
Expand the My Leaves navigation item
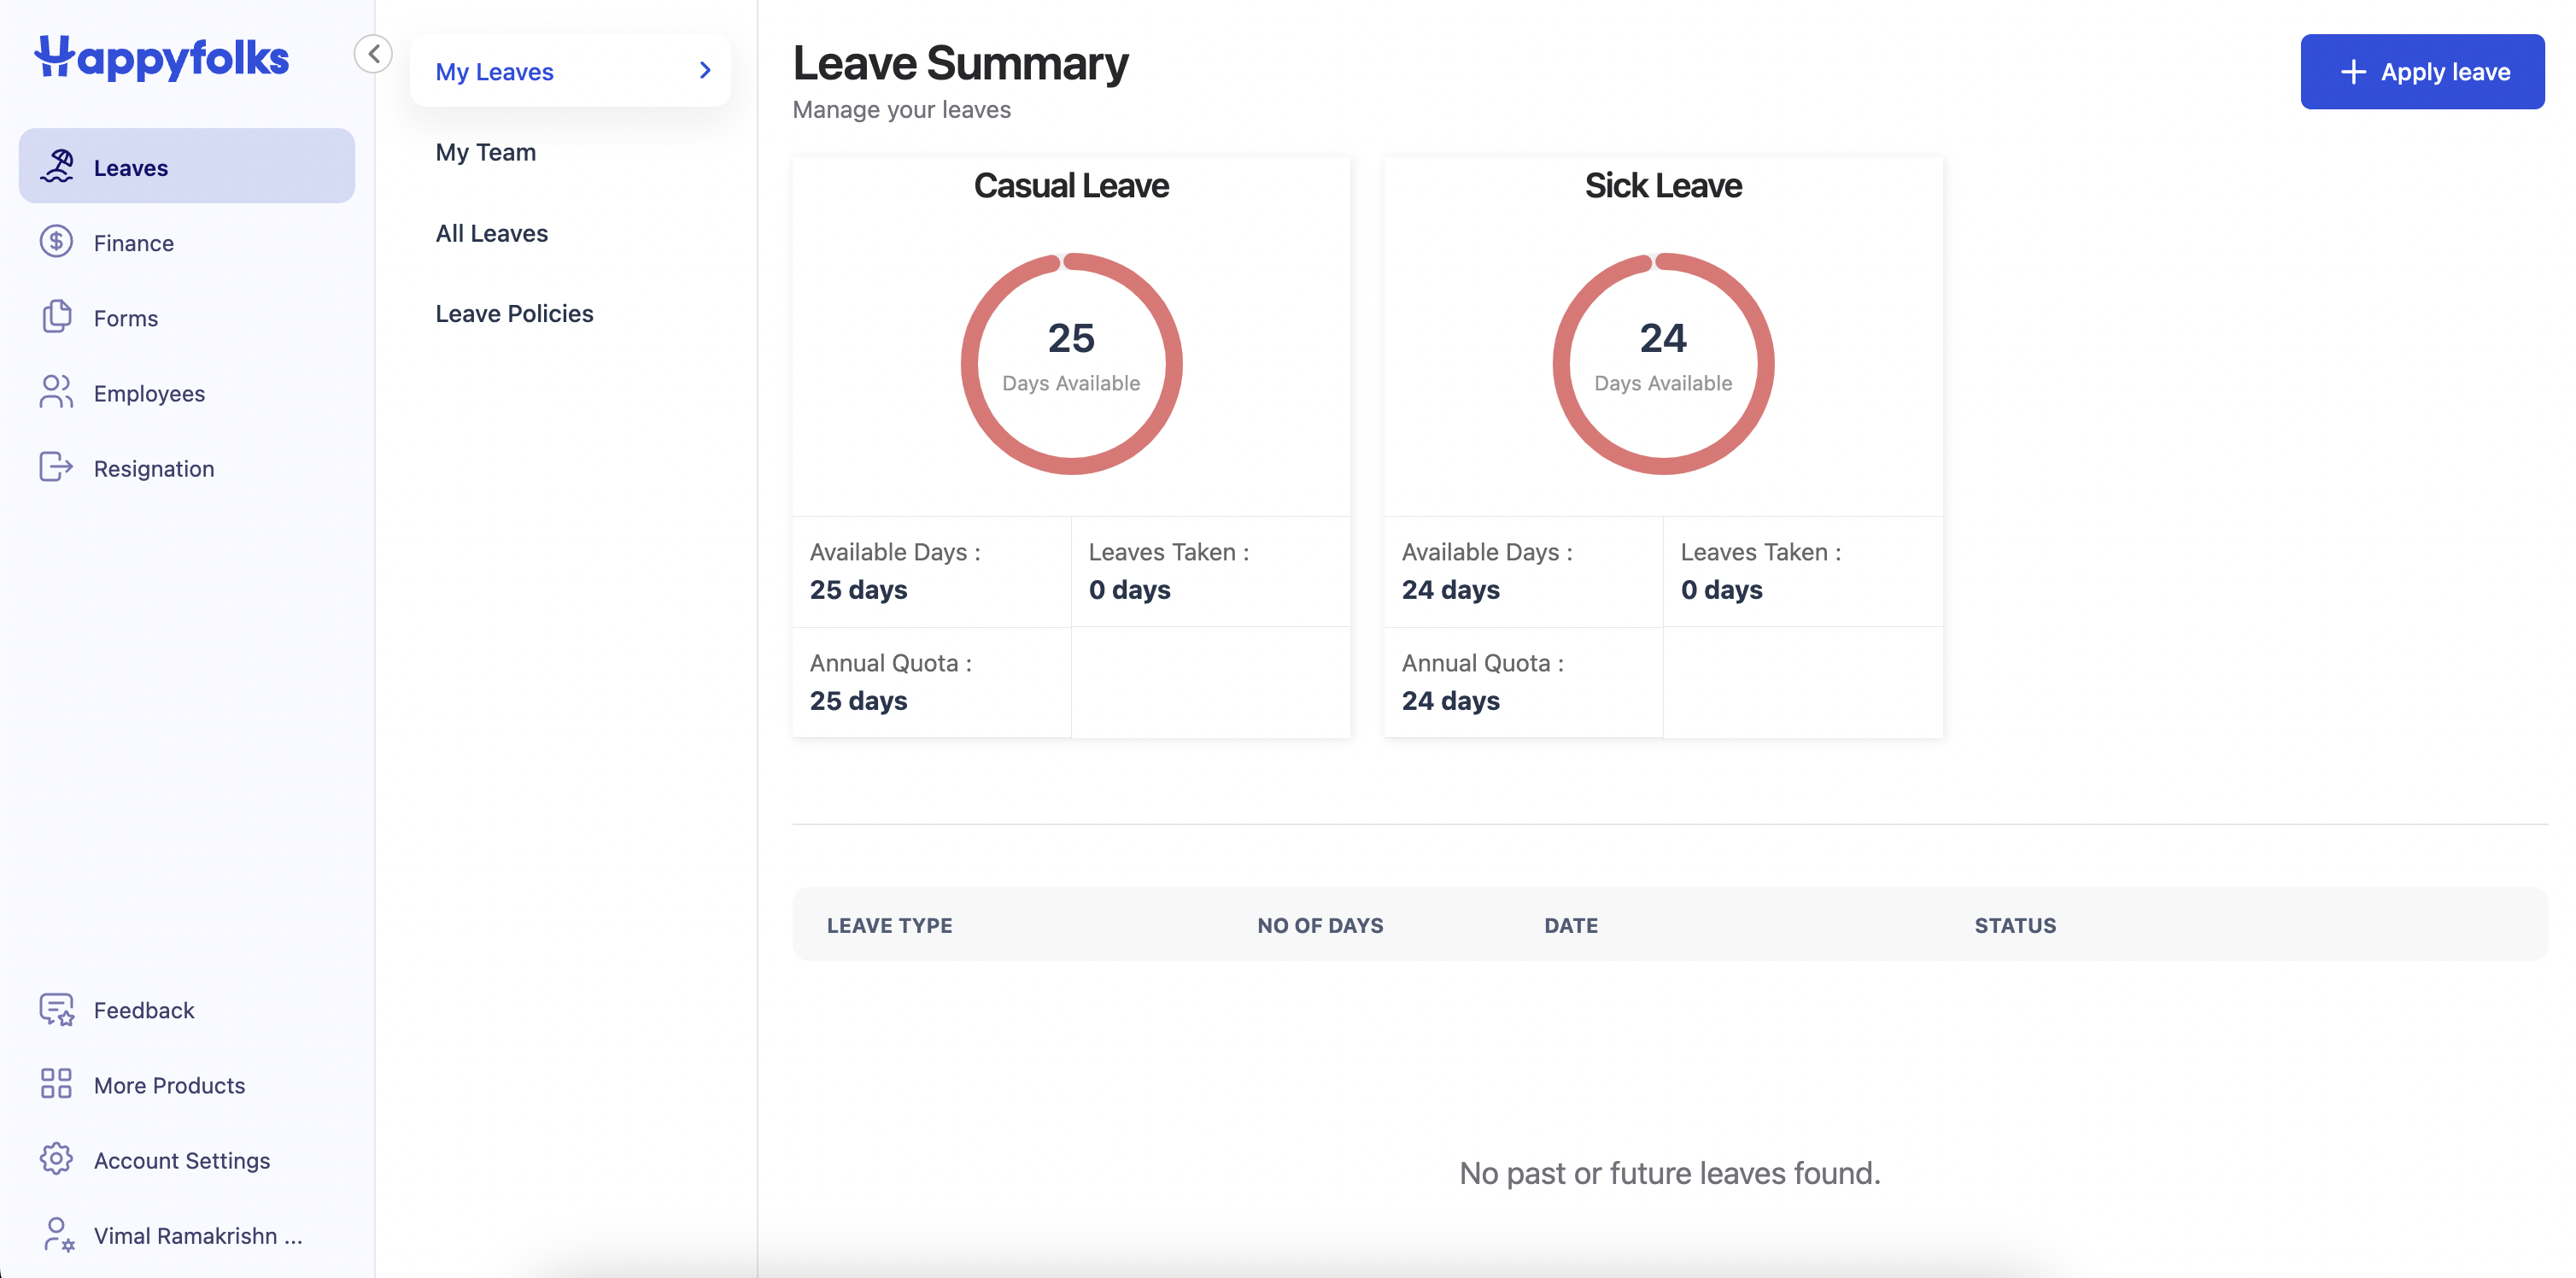(701, 73)
